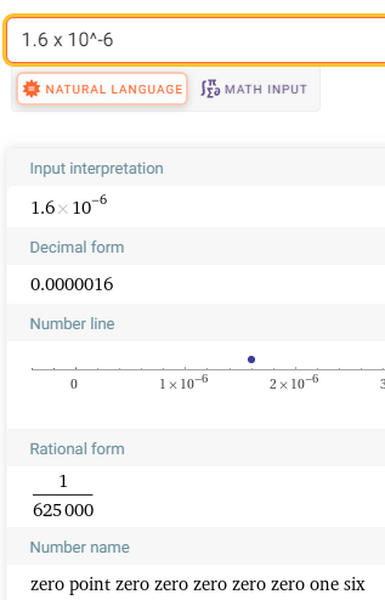Switch to Math Input mode
The height and width of the screenshot is (600, 385).
pyautogui.click(x=254, y=89)
